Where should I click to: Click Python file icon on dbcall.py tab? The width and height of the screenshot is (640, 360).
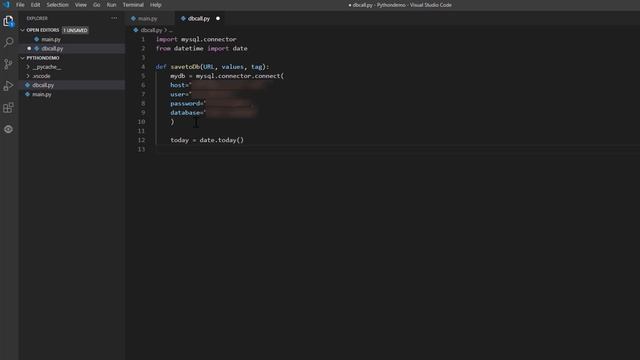click(183, 18)
